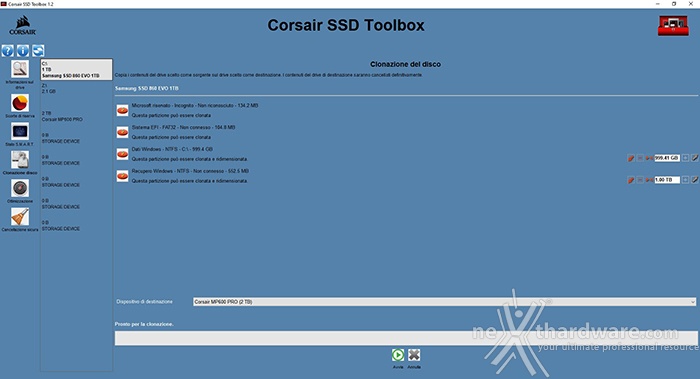Click the red eraser icon for Recupero Windows
This screenshot has width=700, height=379.
tap(631, 180)
